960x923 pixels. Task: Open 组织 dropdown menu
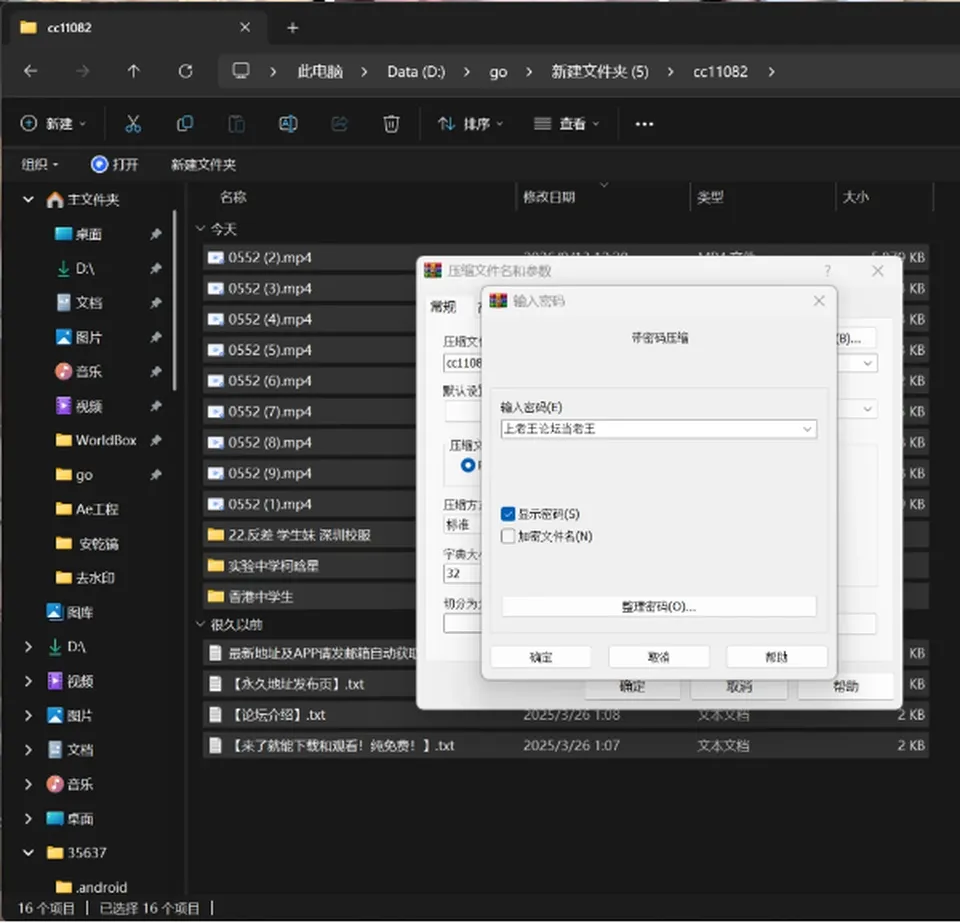pyautogui.click(x=40, y=164)
